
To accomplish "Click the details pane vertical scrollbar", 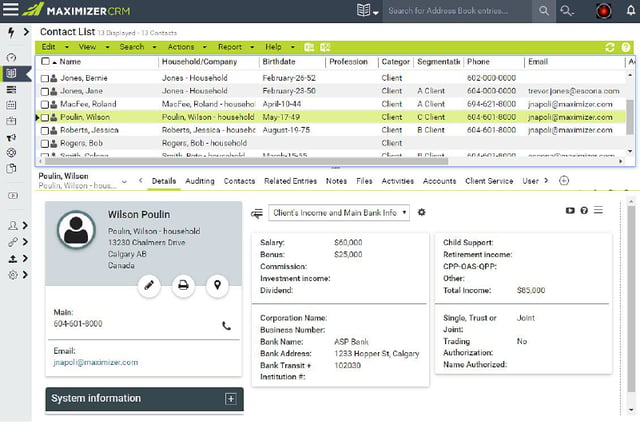I will point(631,298).
